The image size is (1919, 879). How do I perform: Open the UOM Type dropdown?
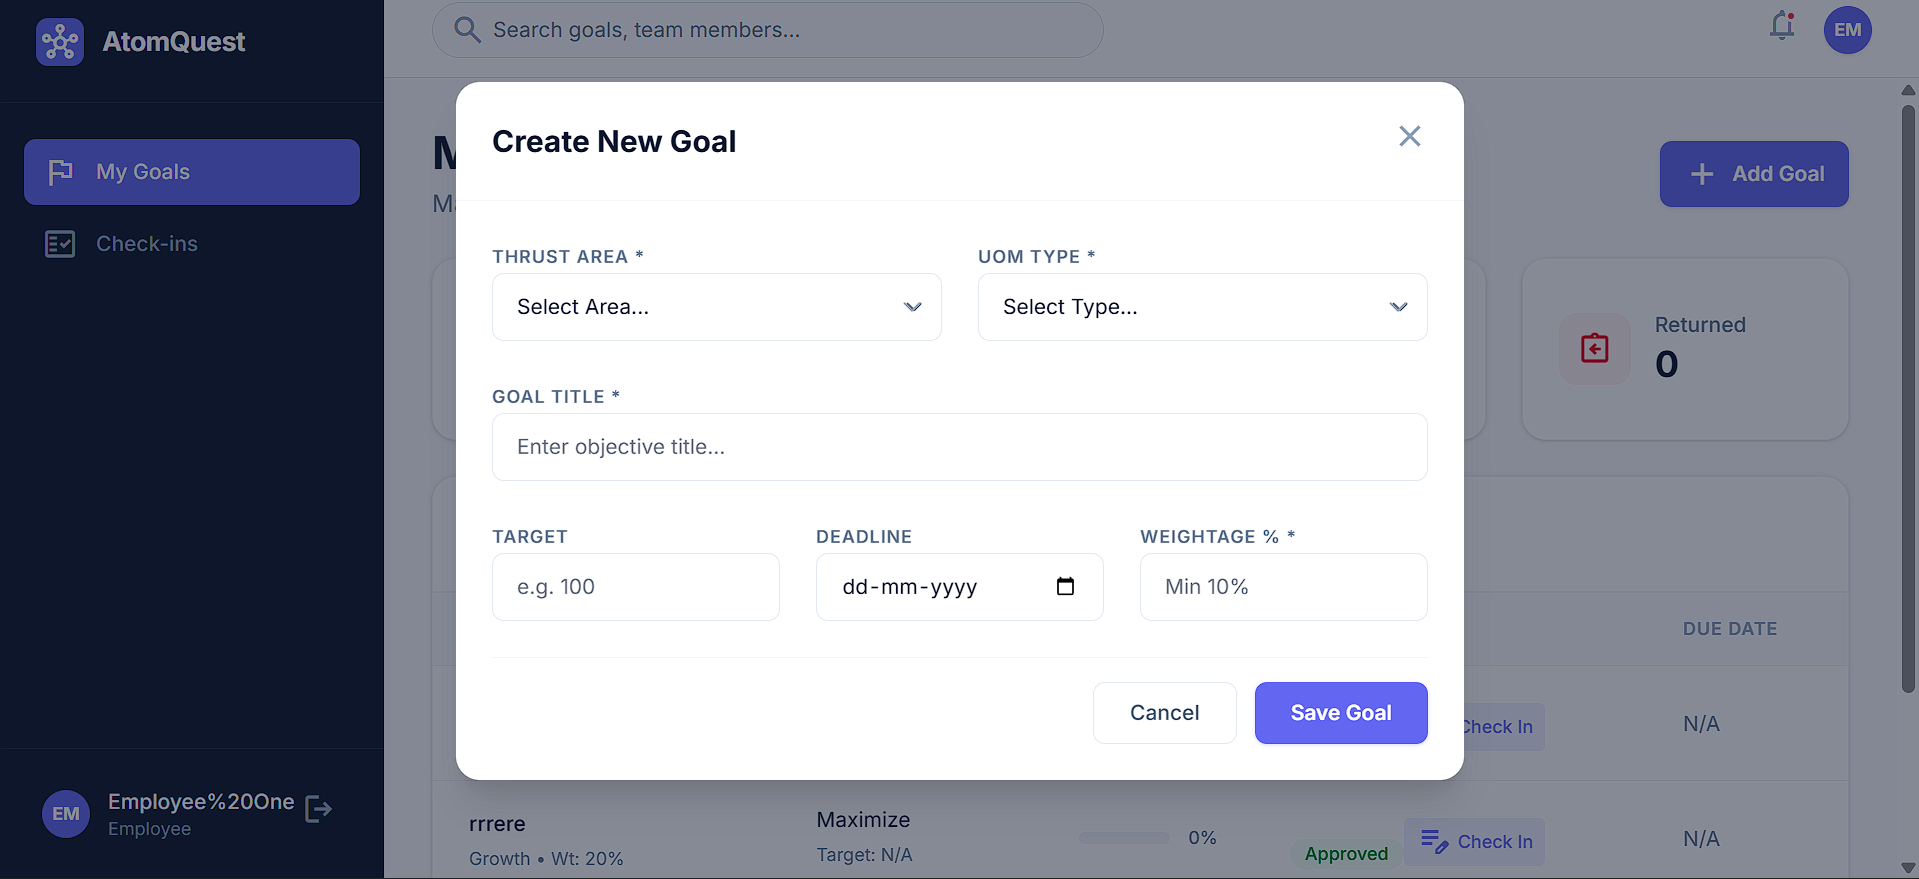pos(1203,307)
